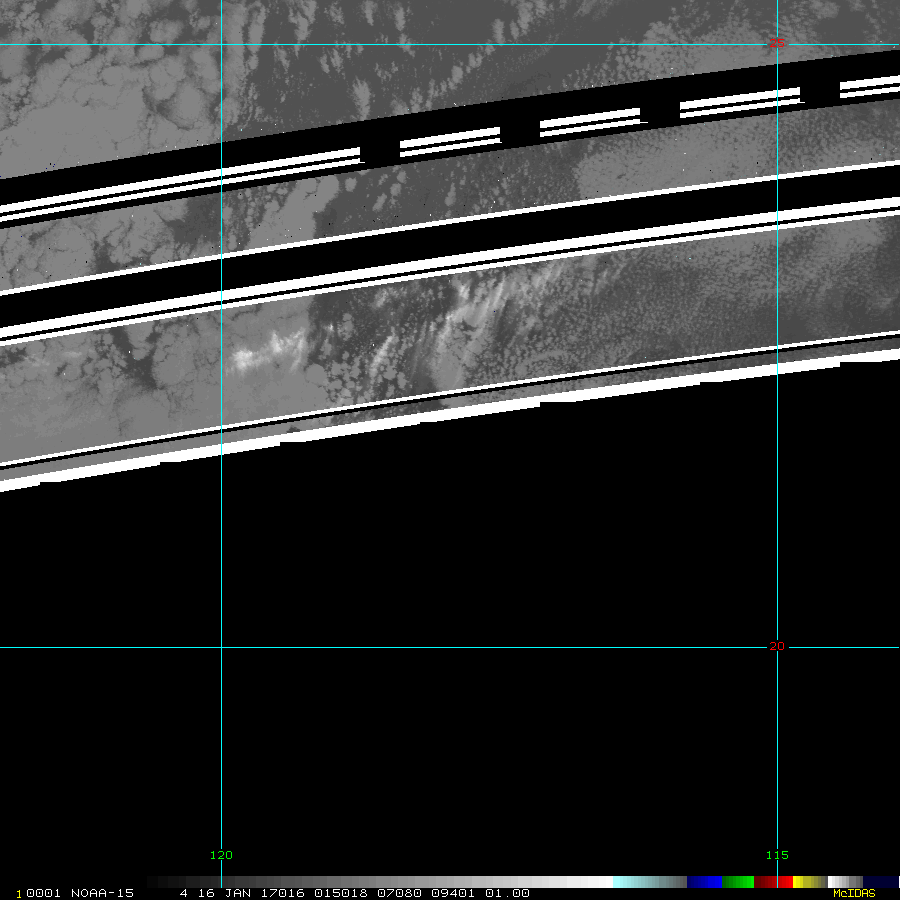
Task: Click the red latitude label 25 at top
Action: (777, 44)
